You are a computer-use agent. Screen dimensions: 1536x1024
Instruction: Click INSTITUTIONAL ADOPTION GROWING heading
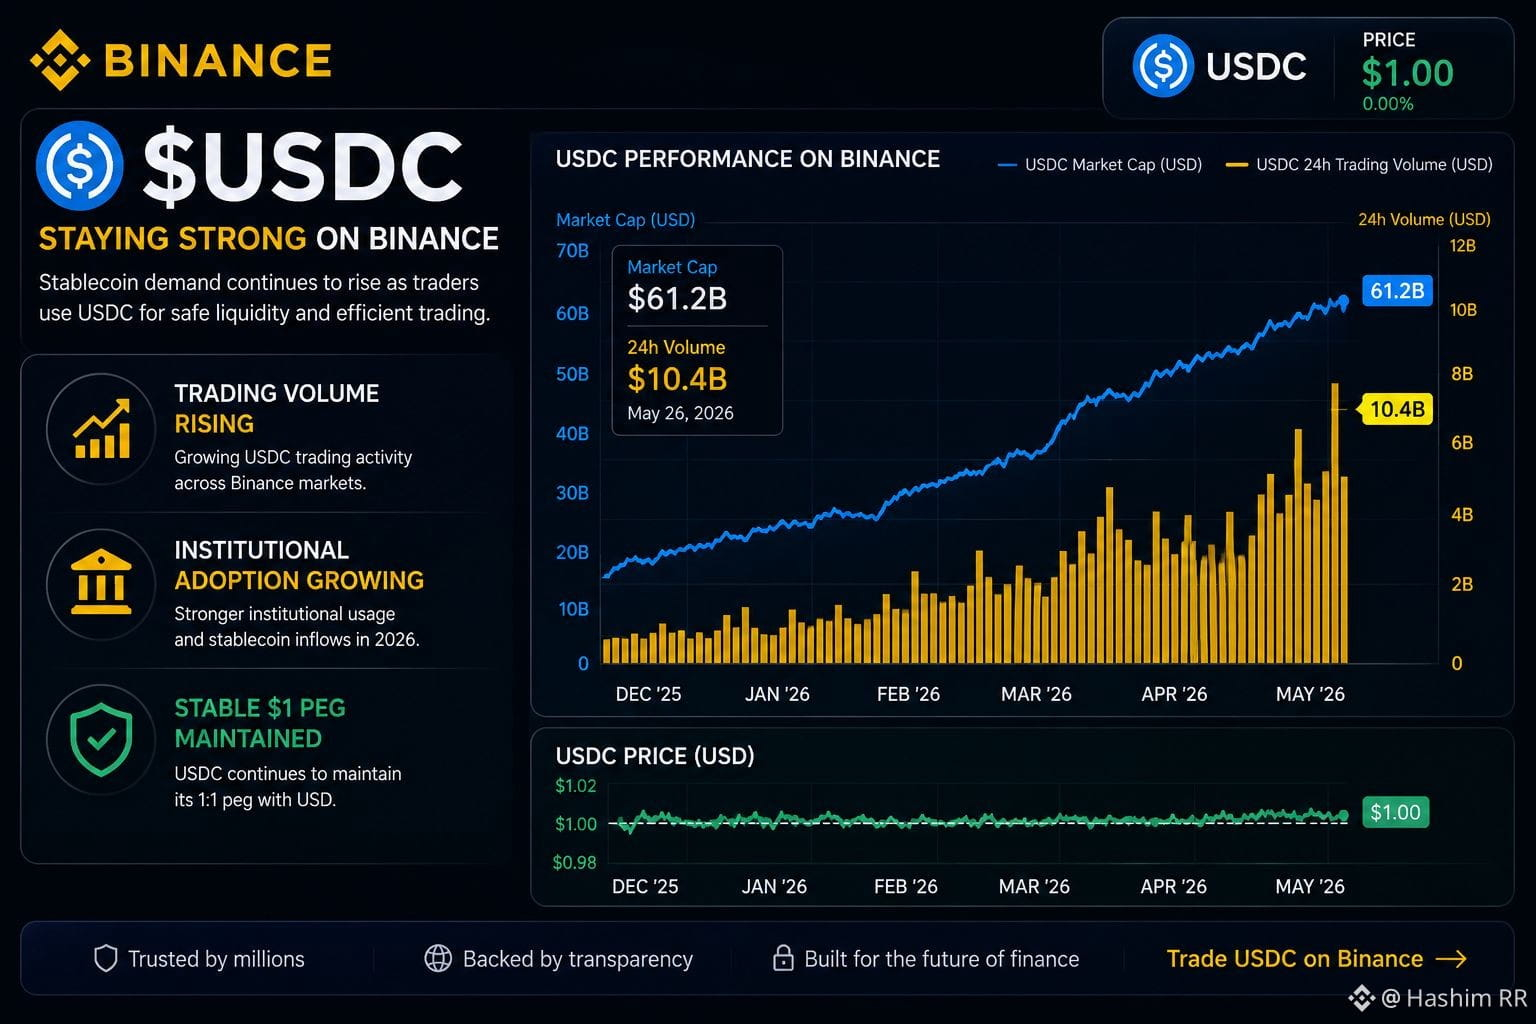point(299,565)
